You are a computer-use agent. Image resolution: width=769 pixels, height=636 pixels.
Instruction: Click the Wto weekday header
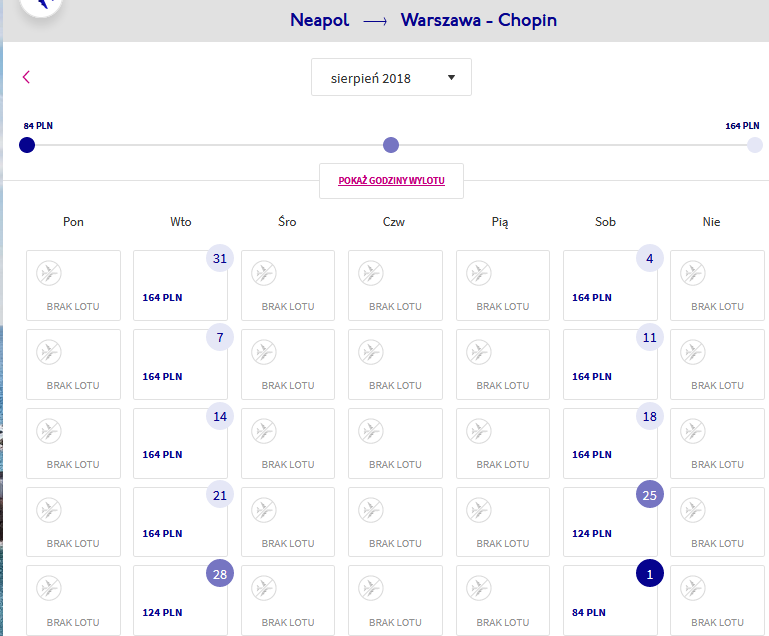pyautogui.click(x=180, y=222)
